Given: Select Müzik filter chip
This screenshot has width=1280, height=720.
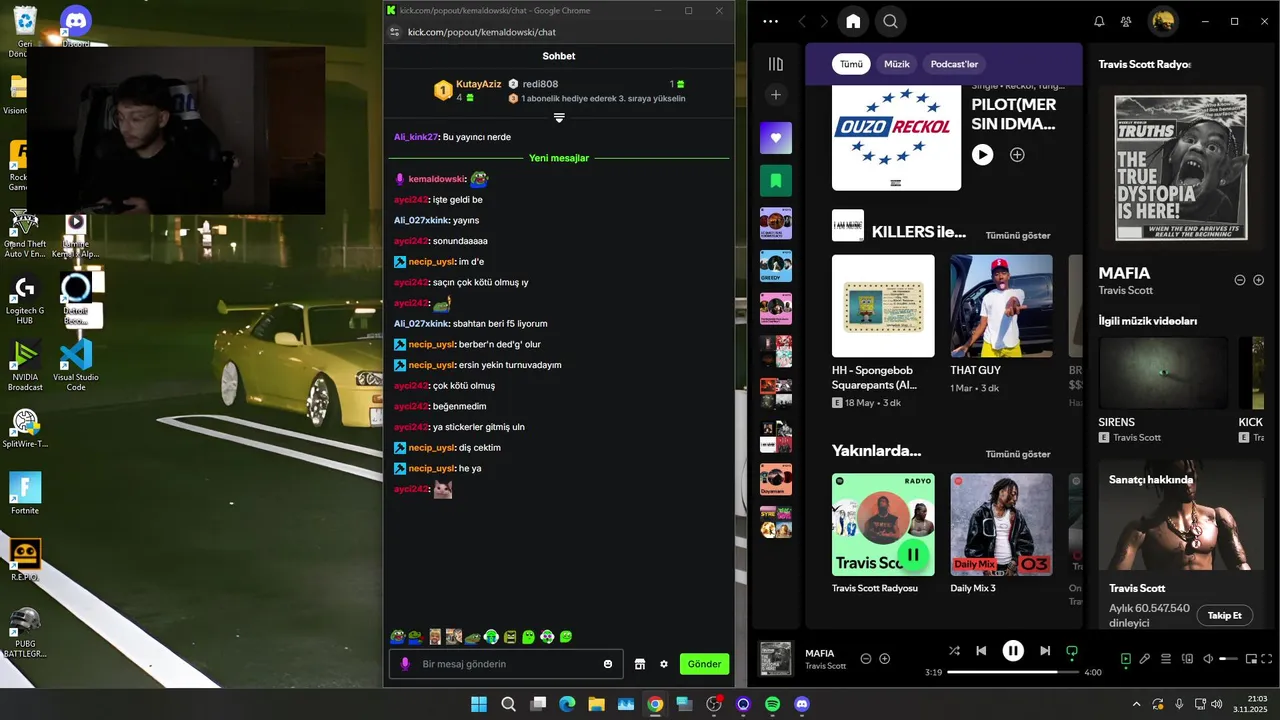Looking at the screenshot, I should tap(897, 64).
